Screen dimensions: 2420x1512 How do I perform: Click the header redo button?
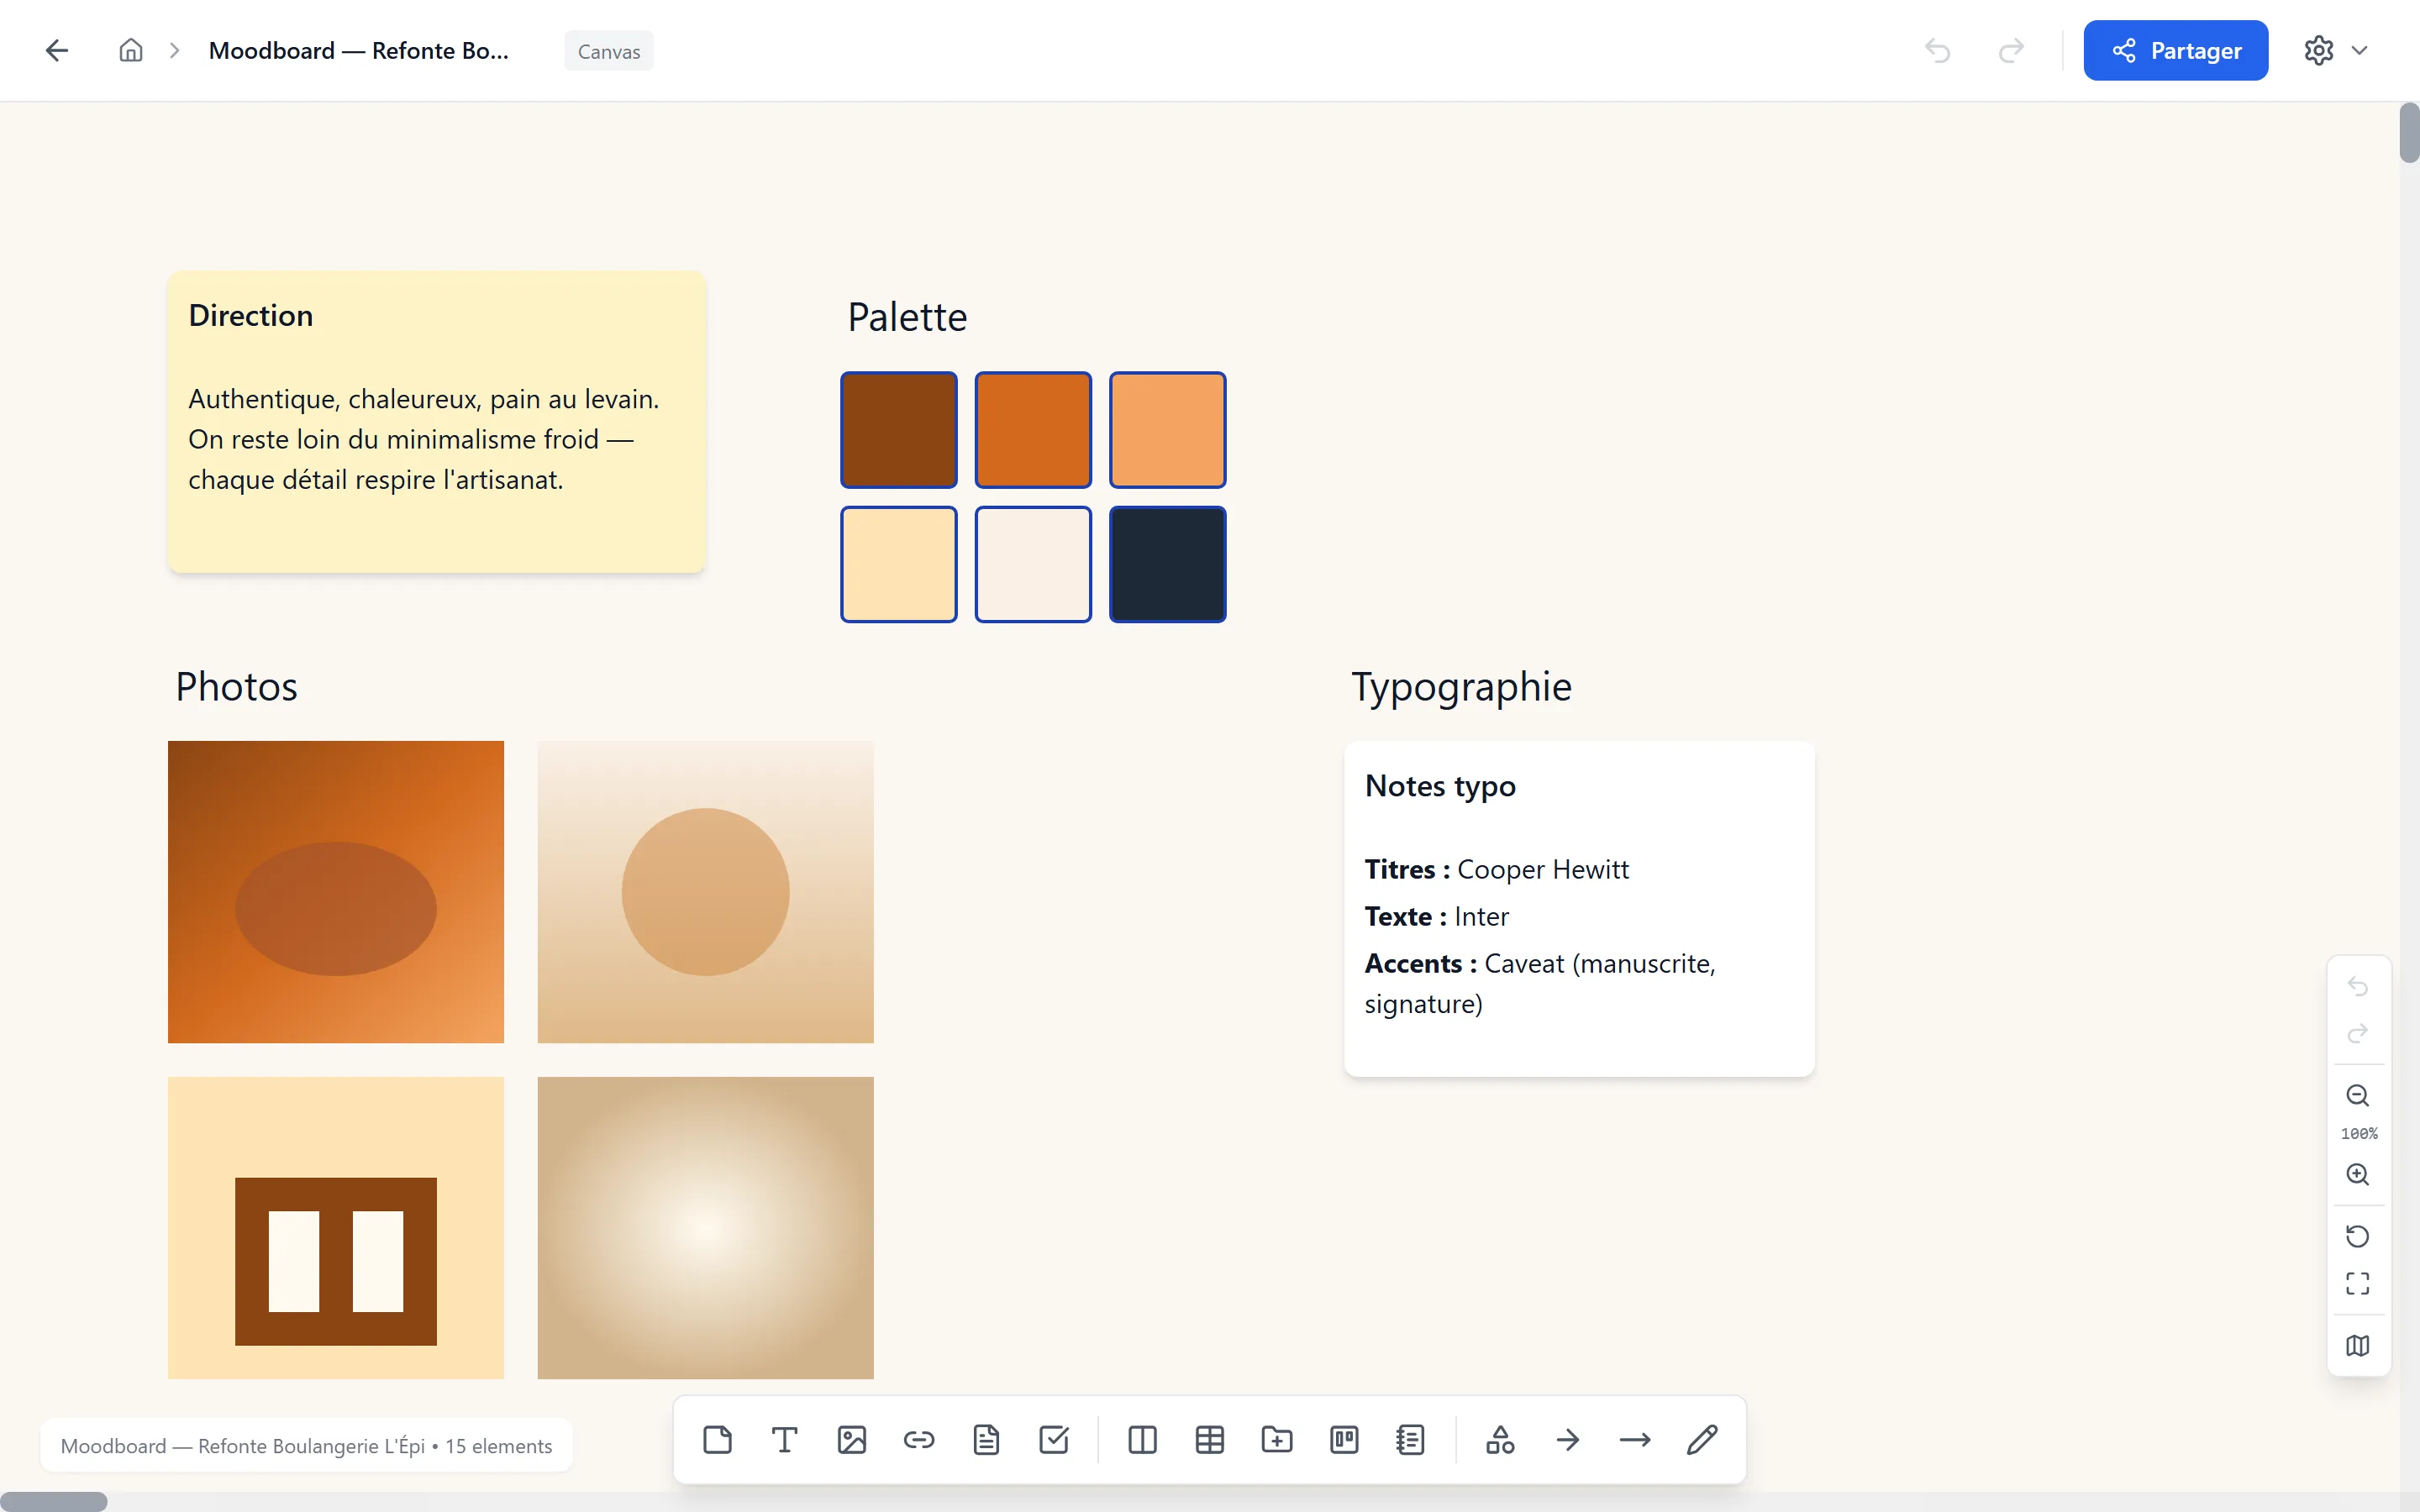(x=2011, y=50)
